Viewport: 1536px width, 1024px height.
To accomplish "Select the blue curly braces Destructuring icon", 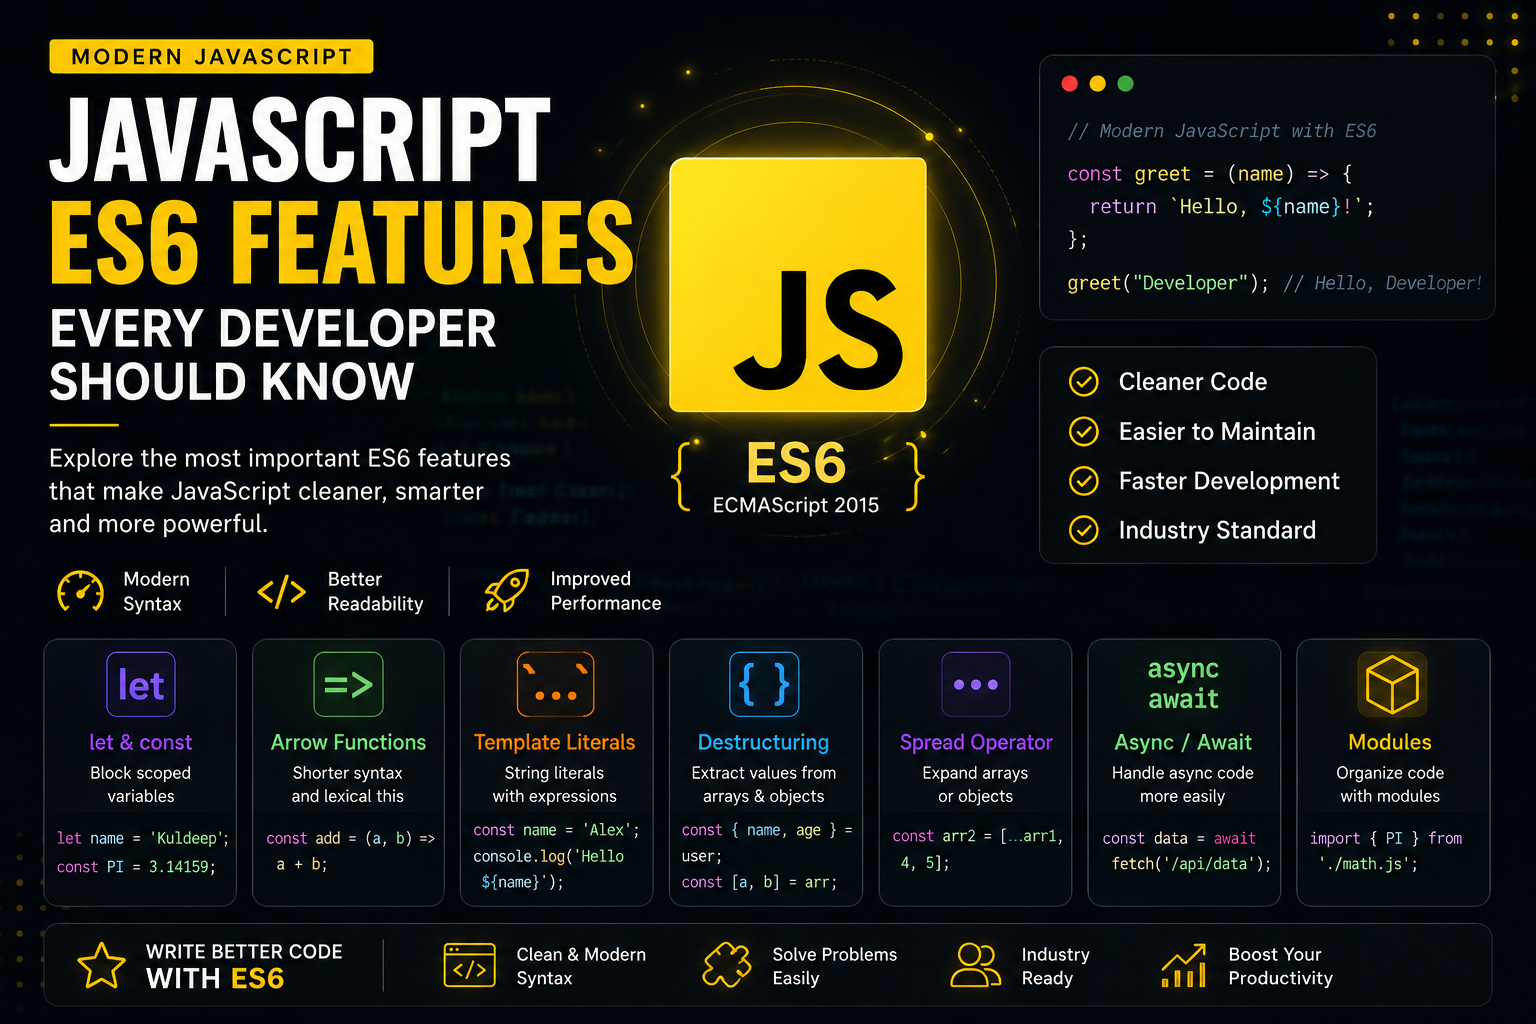I will click(764, 685).
